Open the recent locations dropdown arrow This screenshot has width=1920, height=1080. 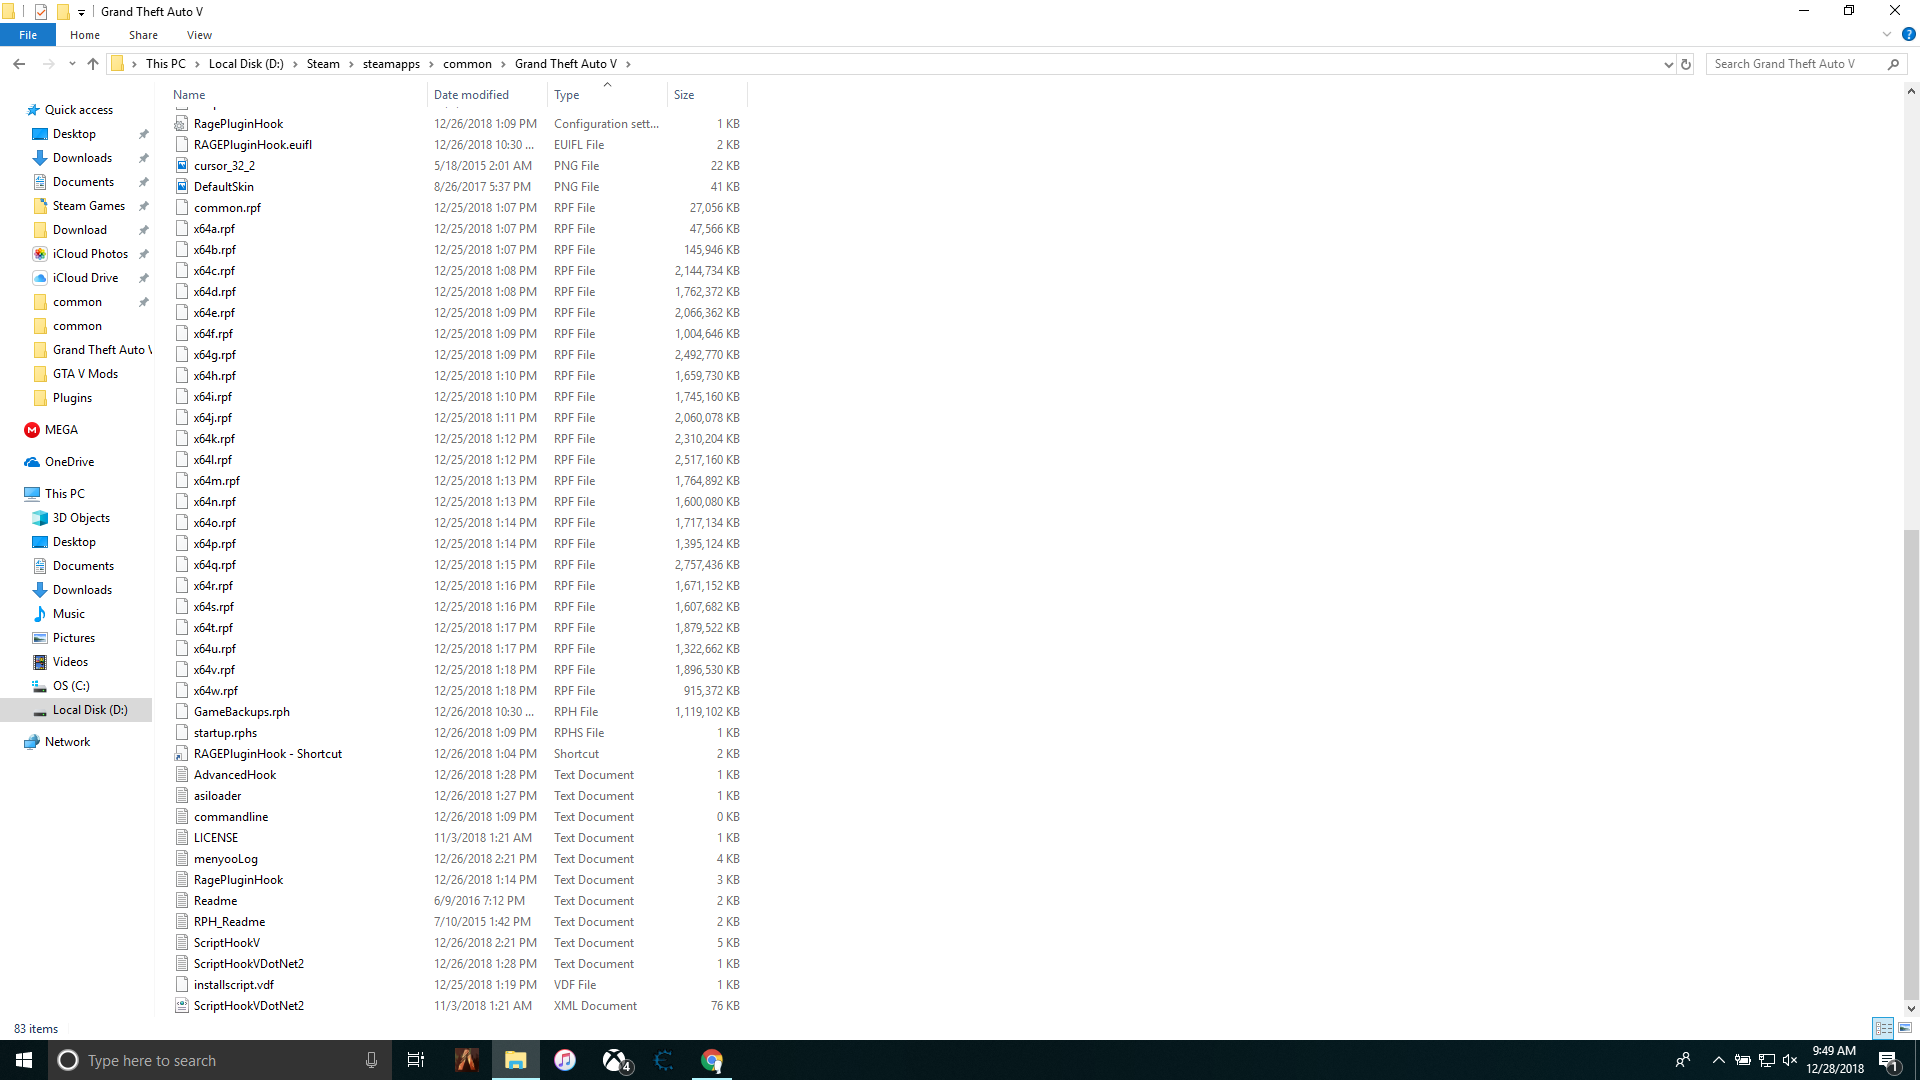coord(72,64)
